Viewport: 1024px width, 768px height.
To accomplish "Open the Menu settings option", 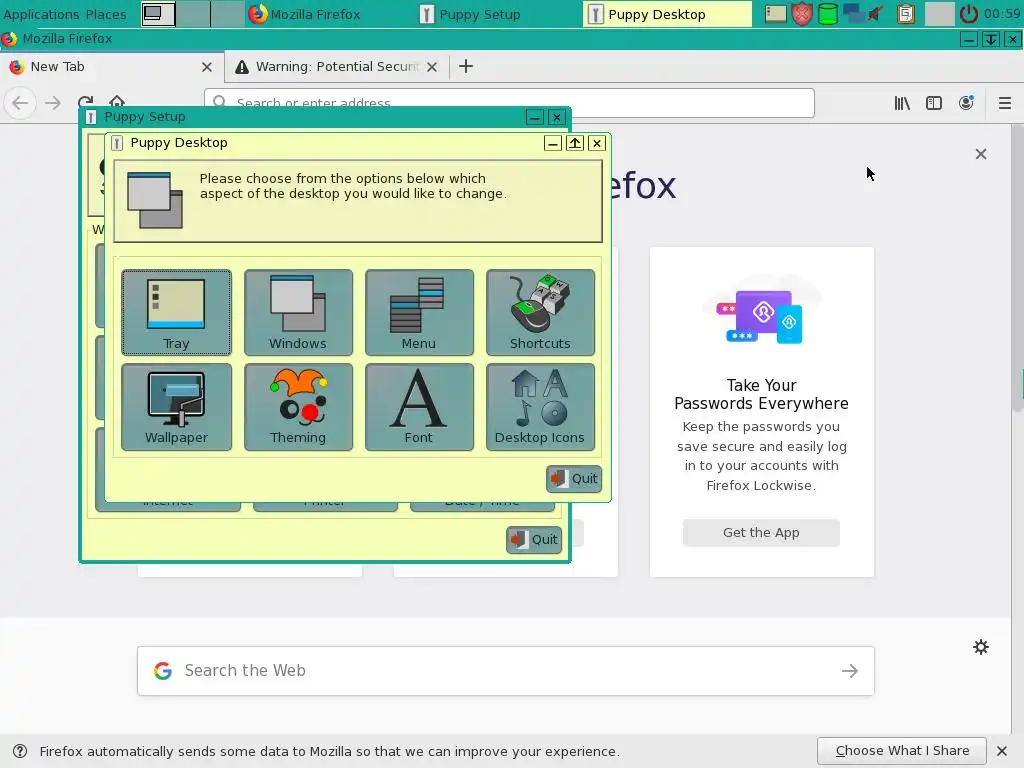I will 419,312.
